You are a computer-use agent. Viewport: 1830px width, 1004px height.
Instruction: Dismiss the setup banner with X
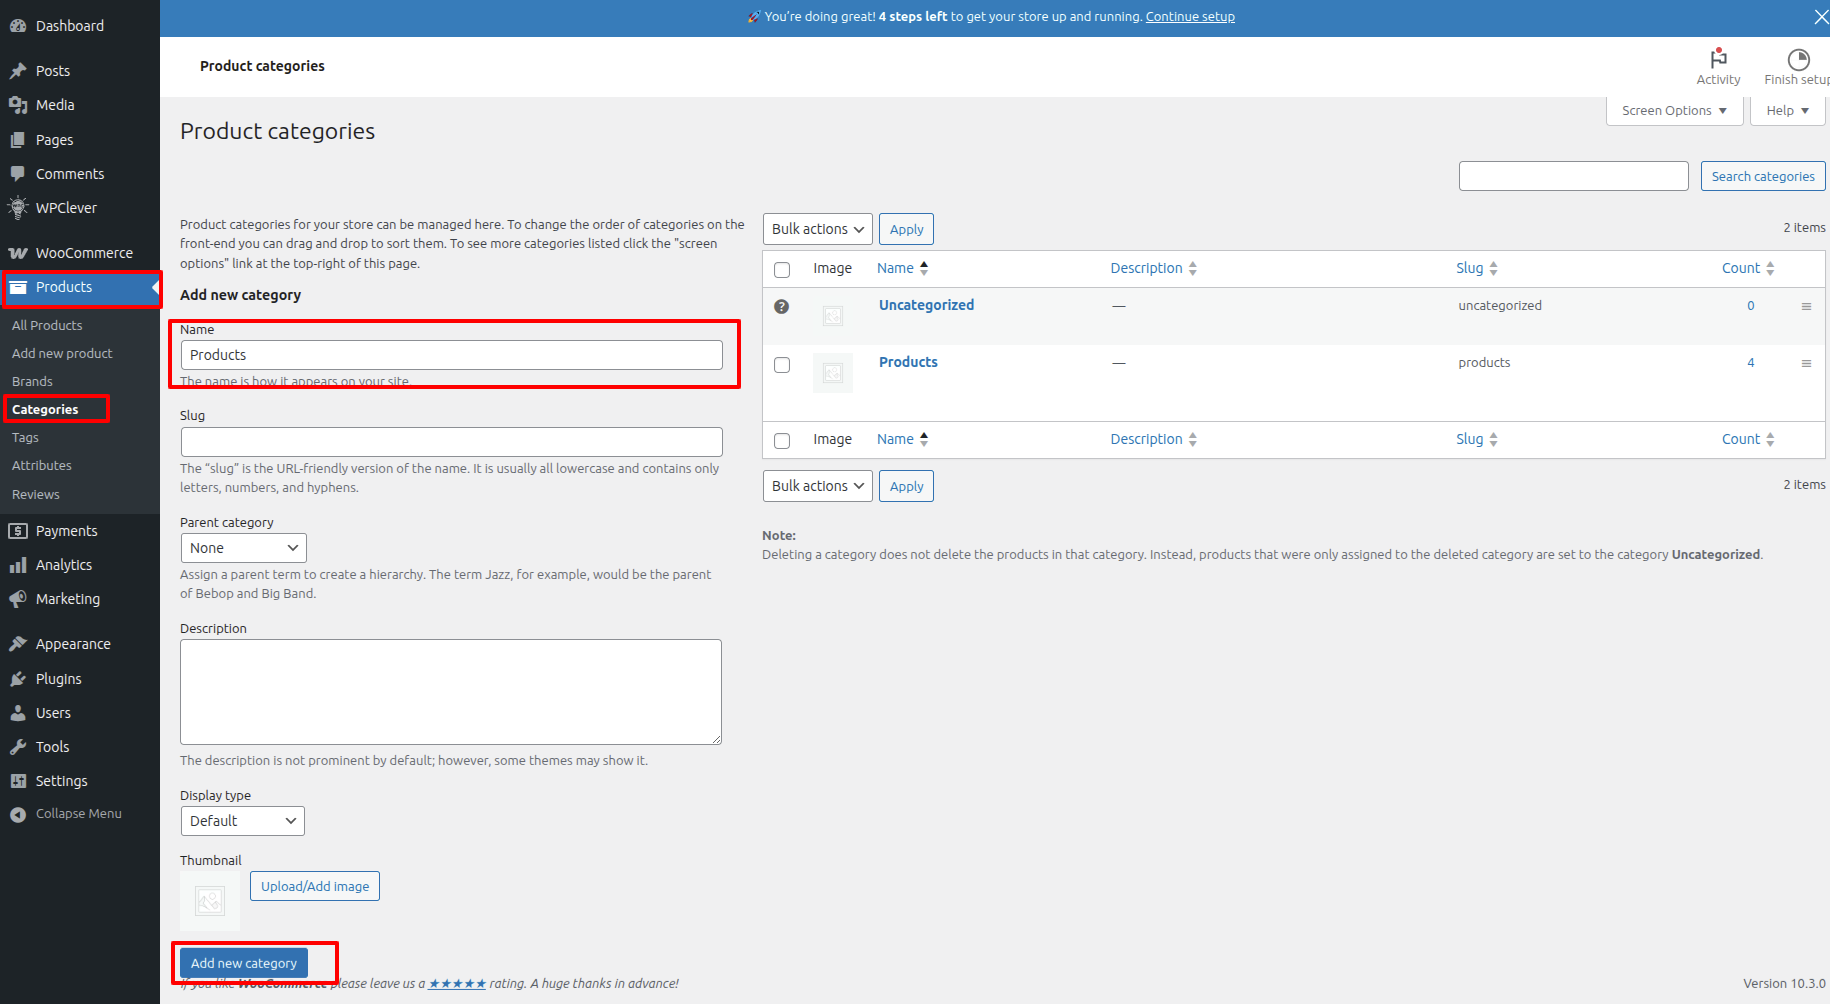pyautogui.click(x=1821, y=17)
